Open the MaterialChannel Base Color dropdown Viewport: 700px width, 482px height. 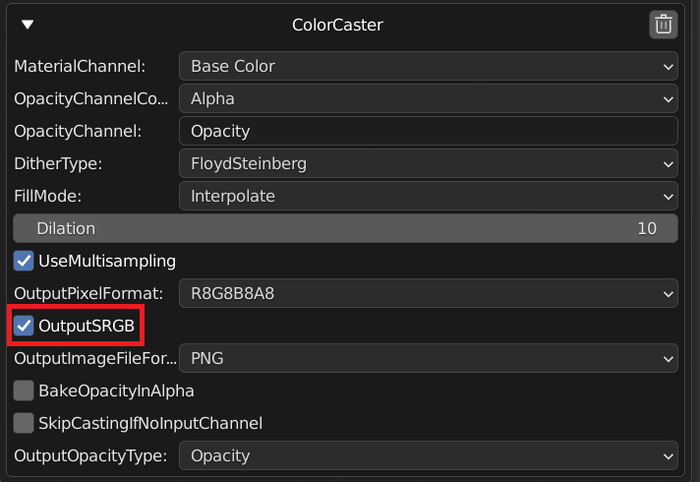point(428,66)
